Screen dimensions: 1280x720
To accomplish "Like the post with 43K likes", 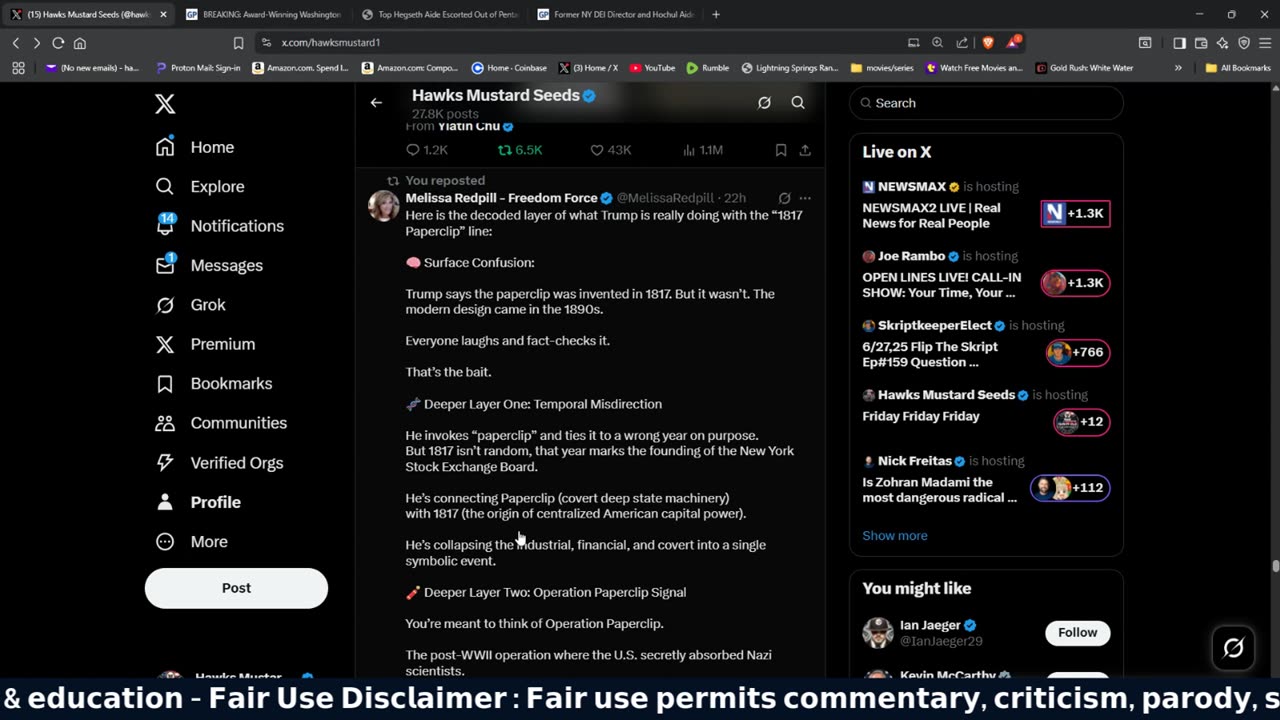I will click(x=610, y=150).
